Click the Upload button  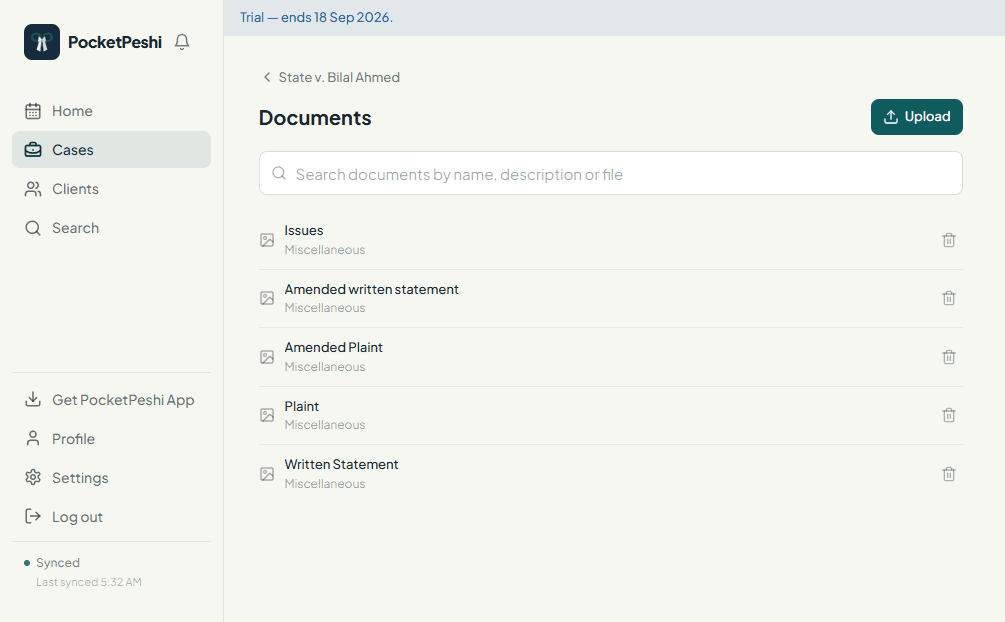click(917, 117)
